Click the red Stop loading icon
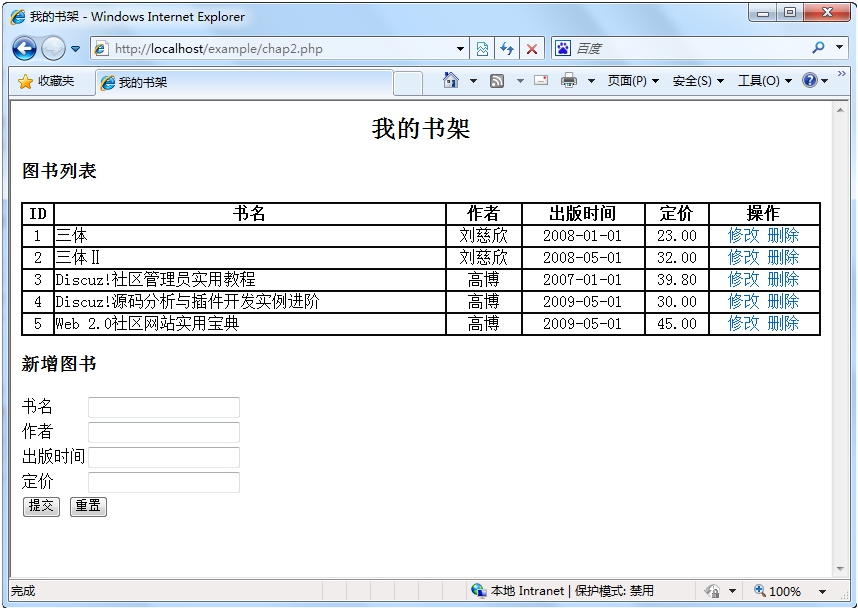The height and width of the screenshot is (610, 858). click(531, 49)
